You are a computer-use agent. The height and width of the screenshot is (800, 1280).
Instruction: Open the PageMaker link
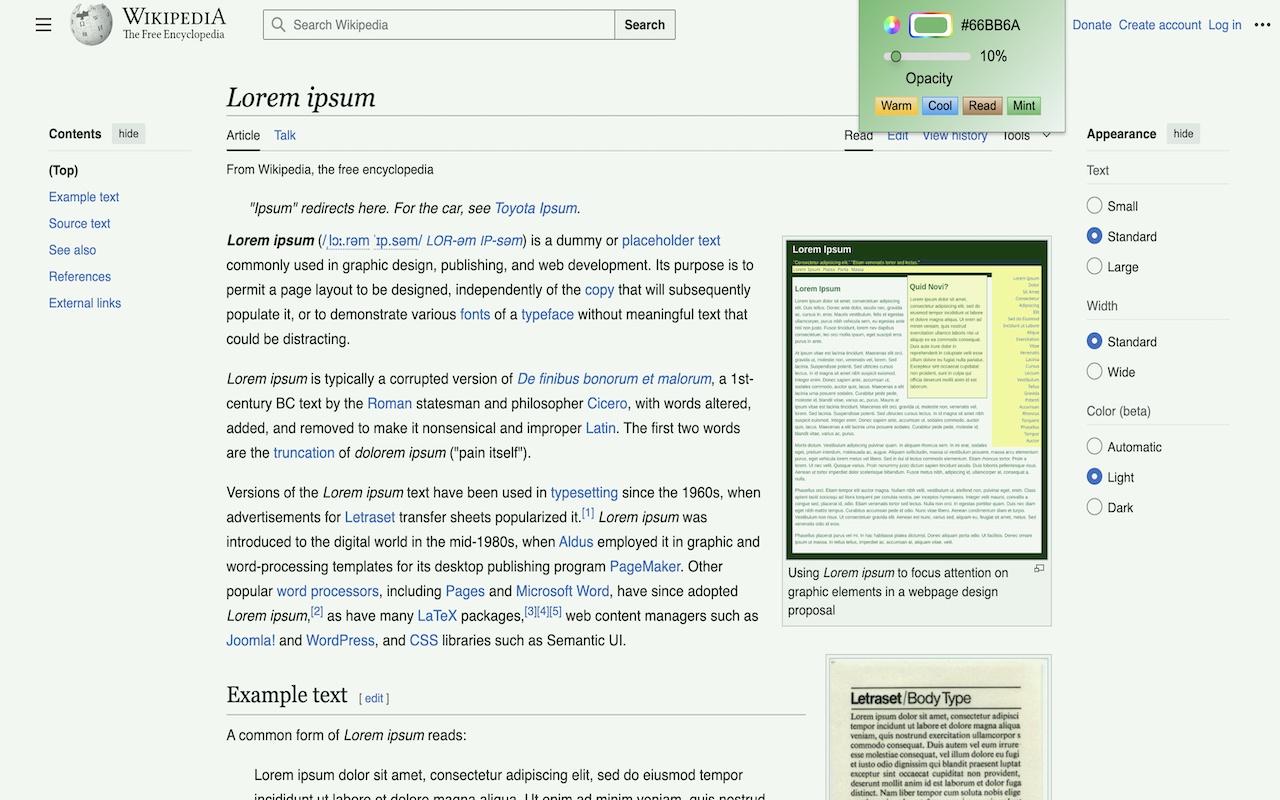645,566
